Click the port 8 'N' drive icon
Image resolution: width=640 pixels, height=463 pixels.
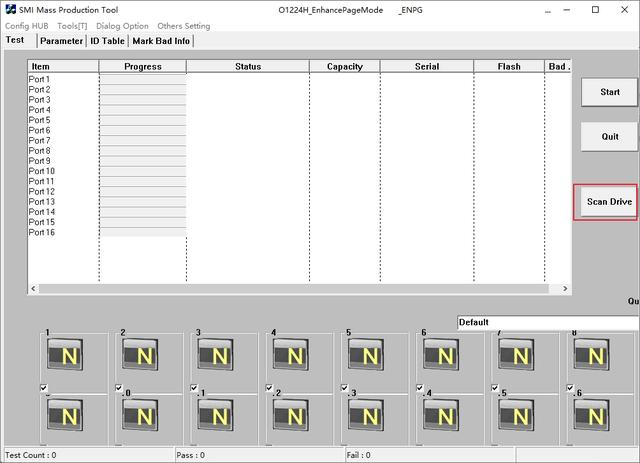pos(591,354)
